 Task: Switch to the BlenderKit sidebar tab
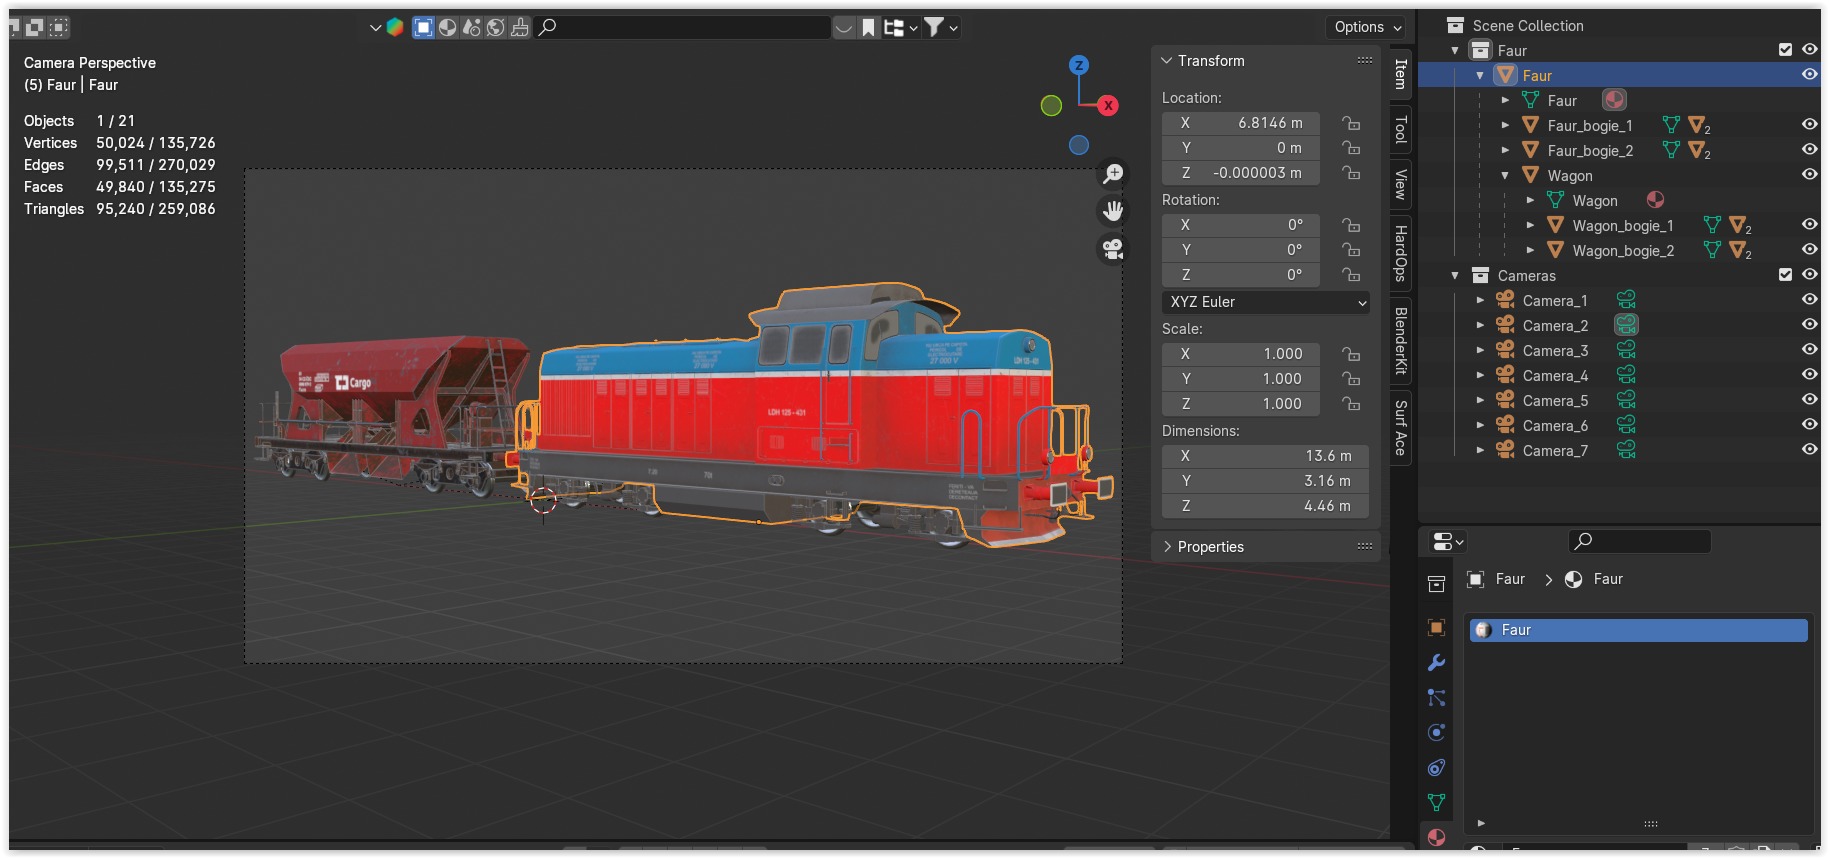click(x=1401, y=341)
